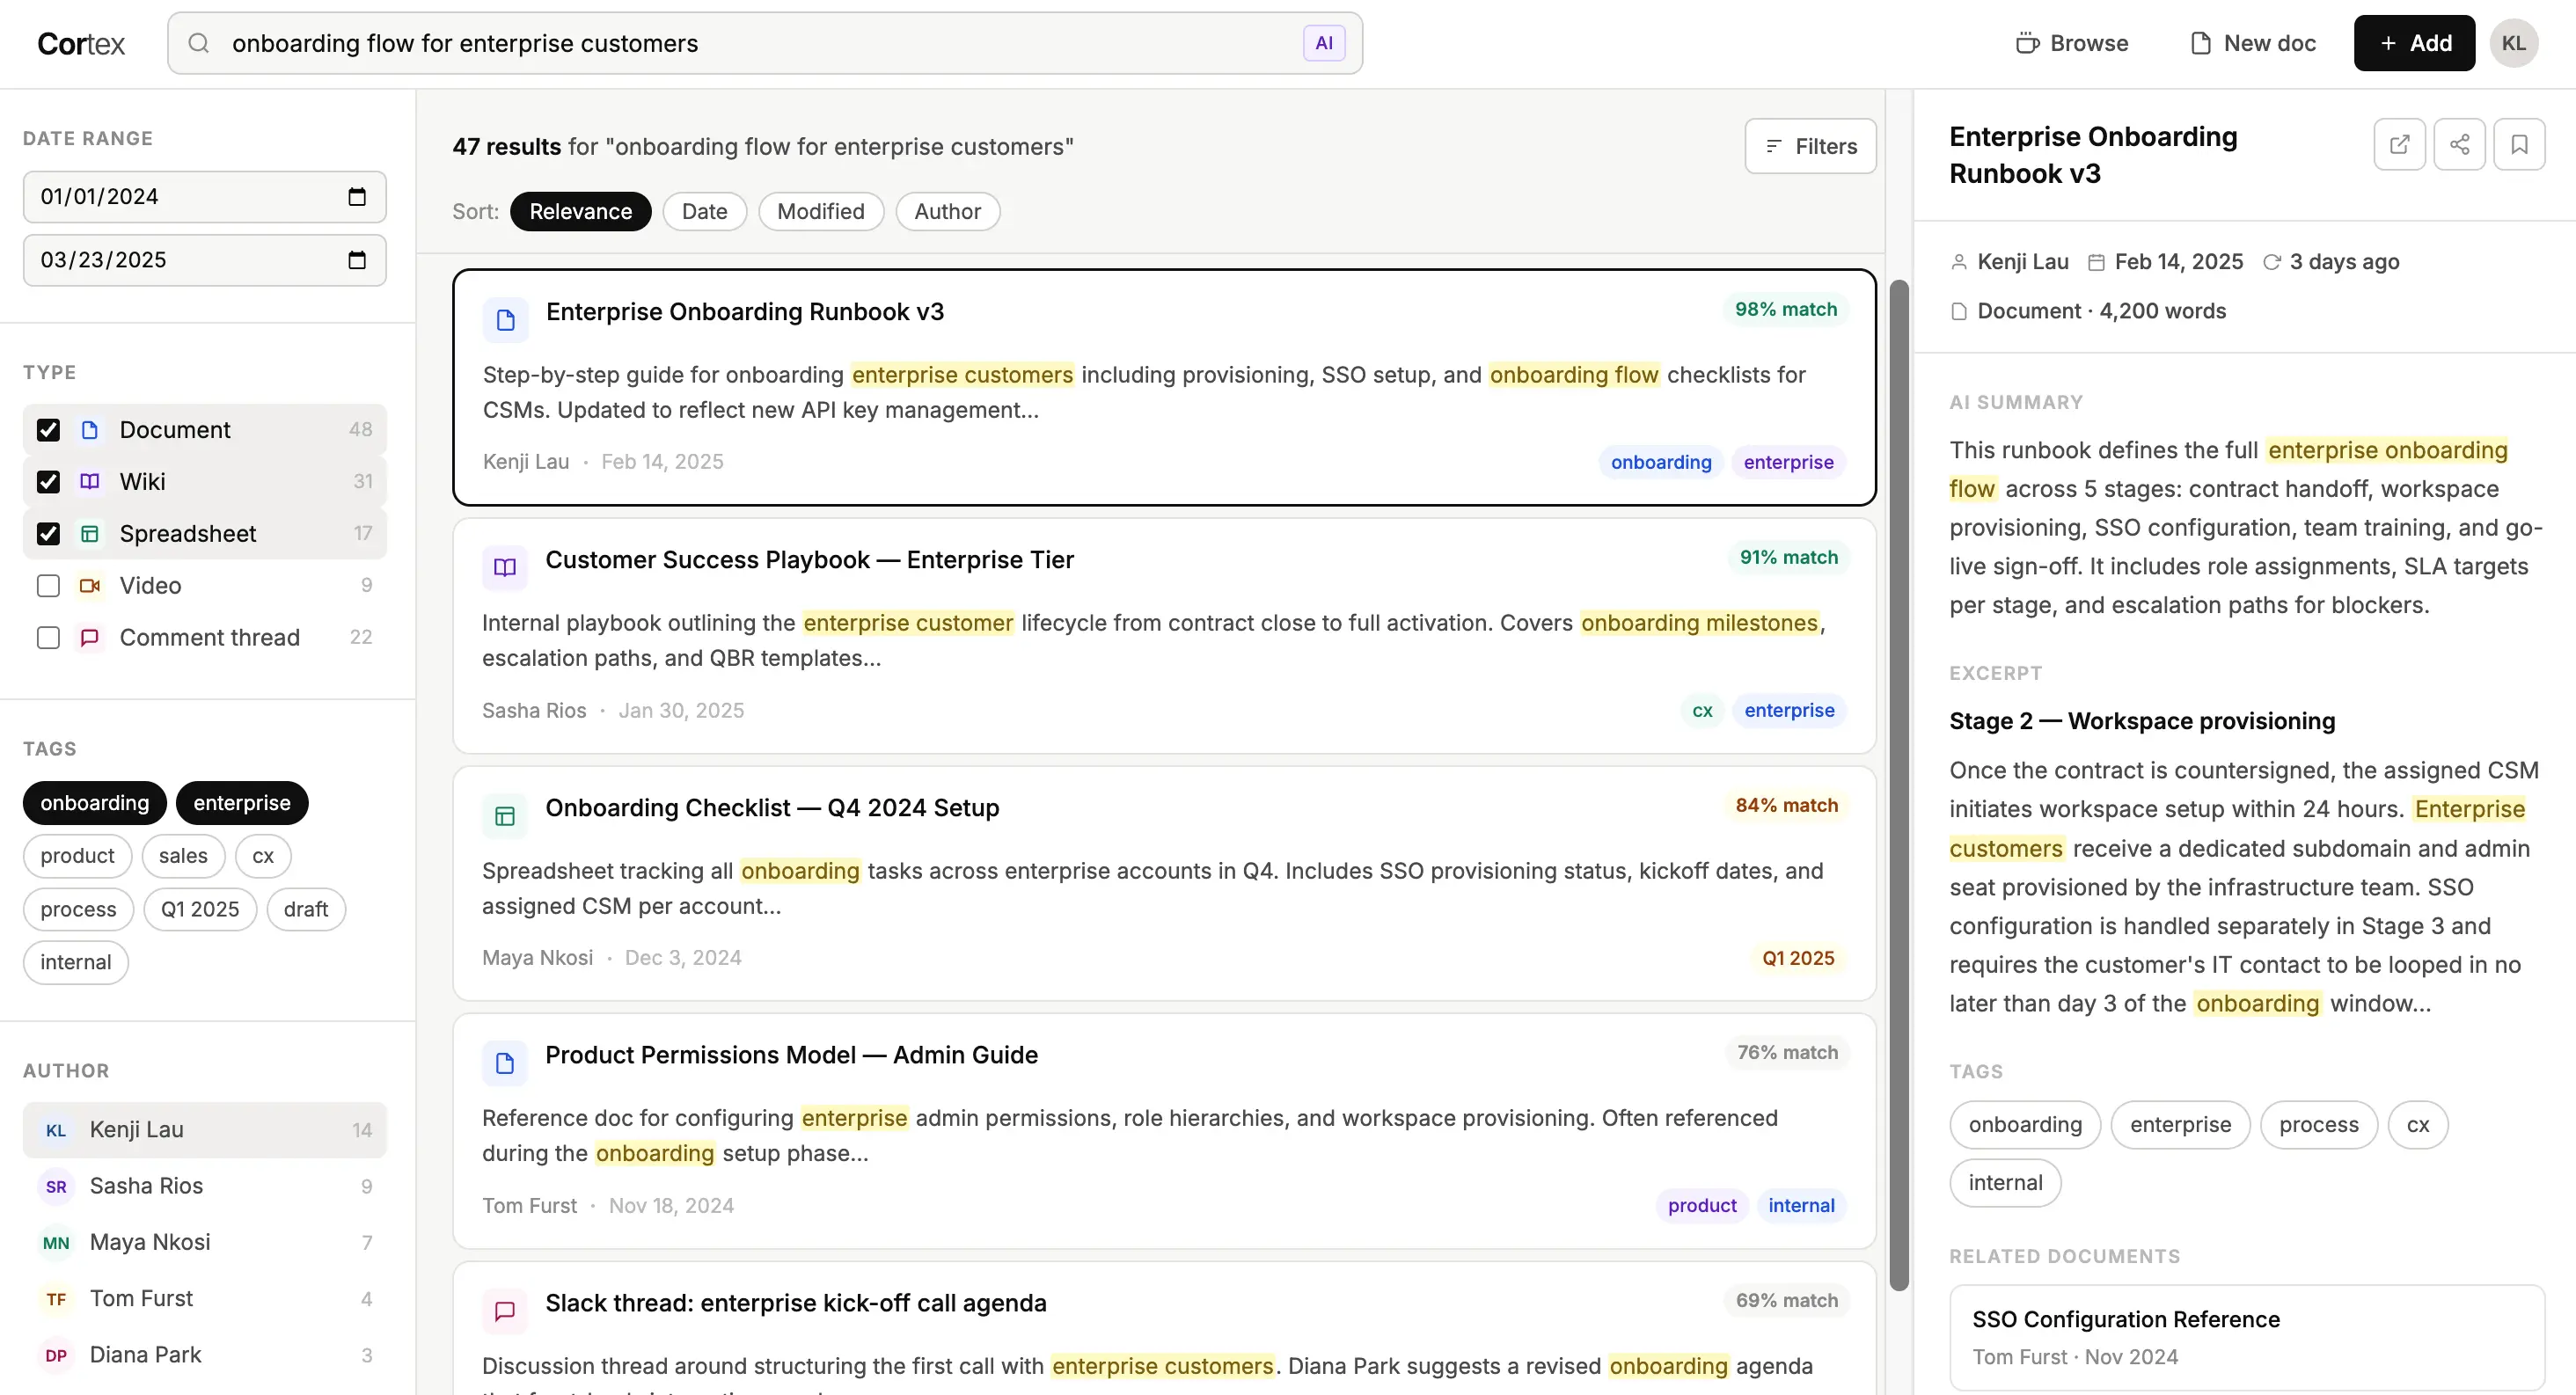Bookmark the Enterprise Onboarding Runbook
Screen dimensions: 2576x1395
pos(2519,145)
